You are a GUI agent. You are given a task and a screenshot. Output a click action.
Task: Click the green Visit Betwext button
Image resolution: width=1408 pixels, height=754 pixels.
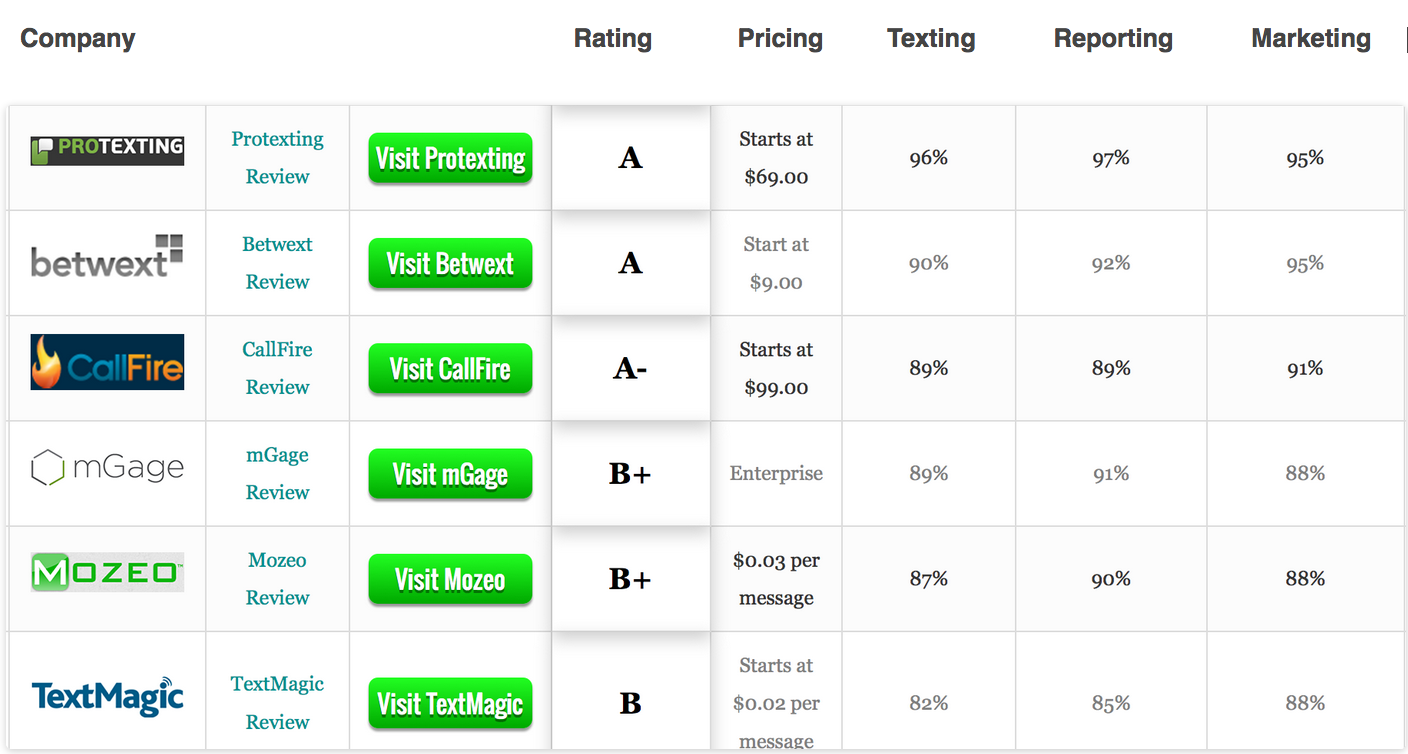point(450,263)
